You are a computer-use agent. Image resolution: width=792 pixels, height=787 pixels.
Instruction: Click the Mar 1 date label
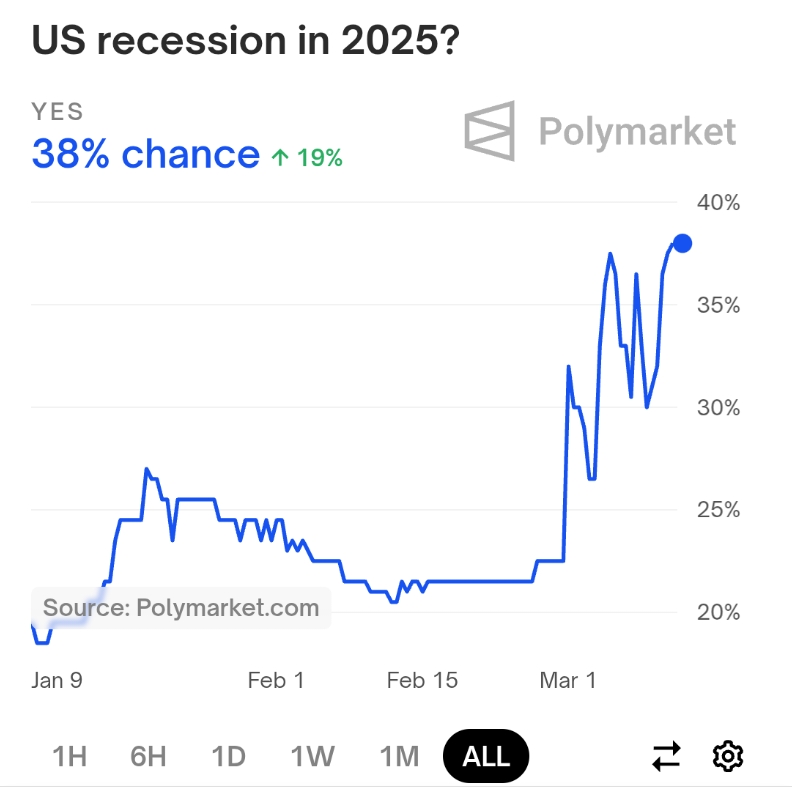(567, 680)
